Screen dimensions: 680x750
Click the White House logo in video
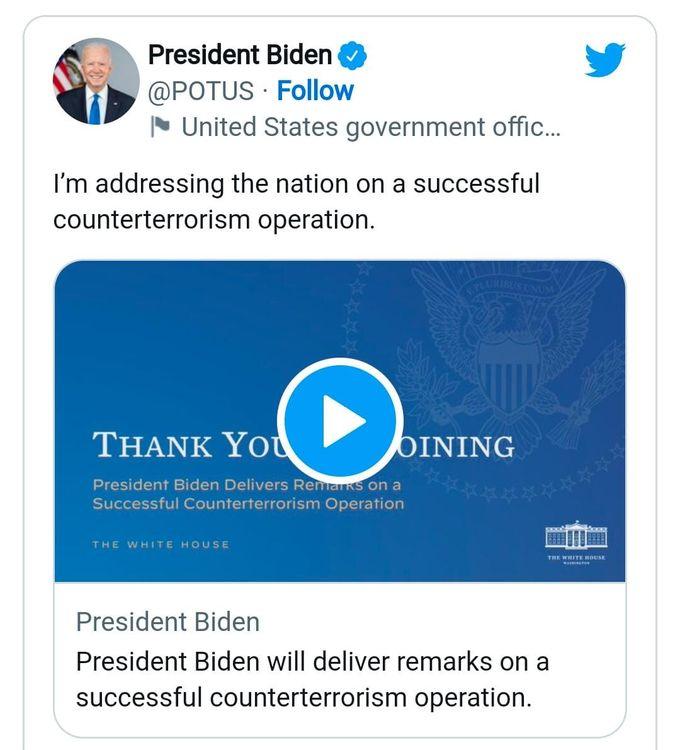coord(576,542)
